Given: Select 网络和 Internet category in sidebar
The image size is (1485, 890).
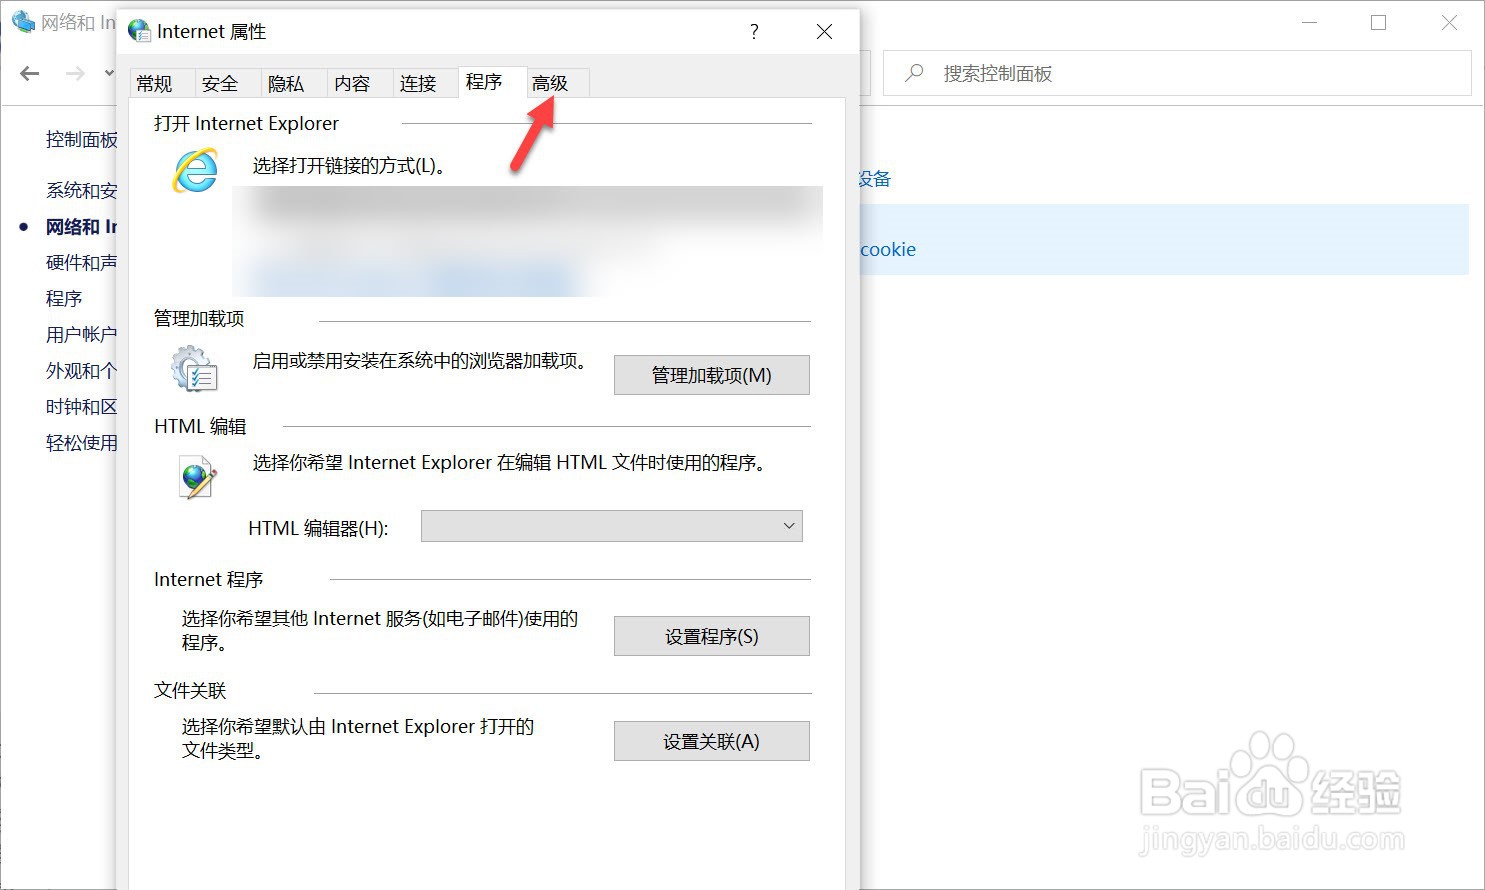Looking at the screenshot, I should click(x=82, y=227).
